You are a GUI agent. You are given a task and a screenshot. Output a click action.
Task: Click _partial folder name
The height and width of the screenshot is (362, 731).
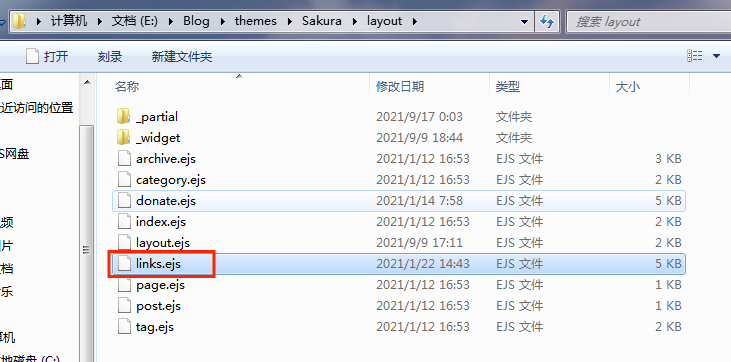click(157, 117)
